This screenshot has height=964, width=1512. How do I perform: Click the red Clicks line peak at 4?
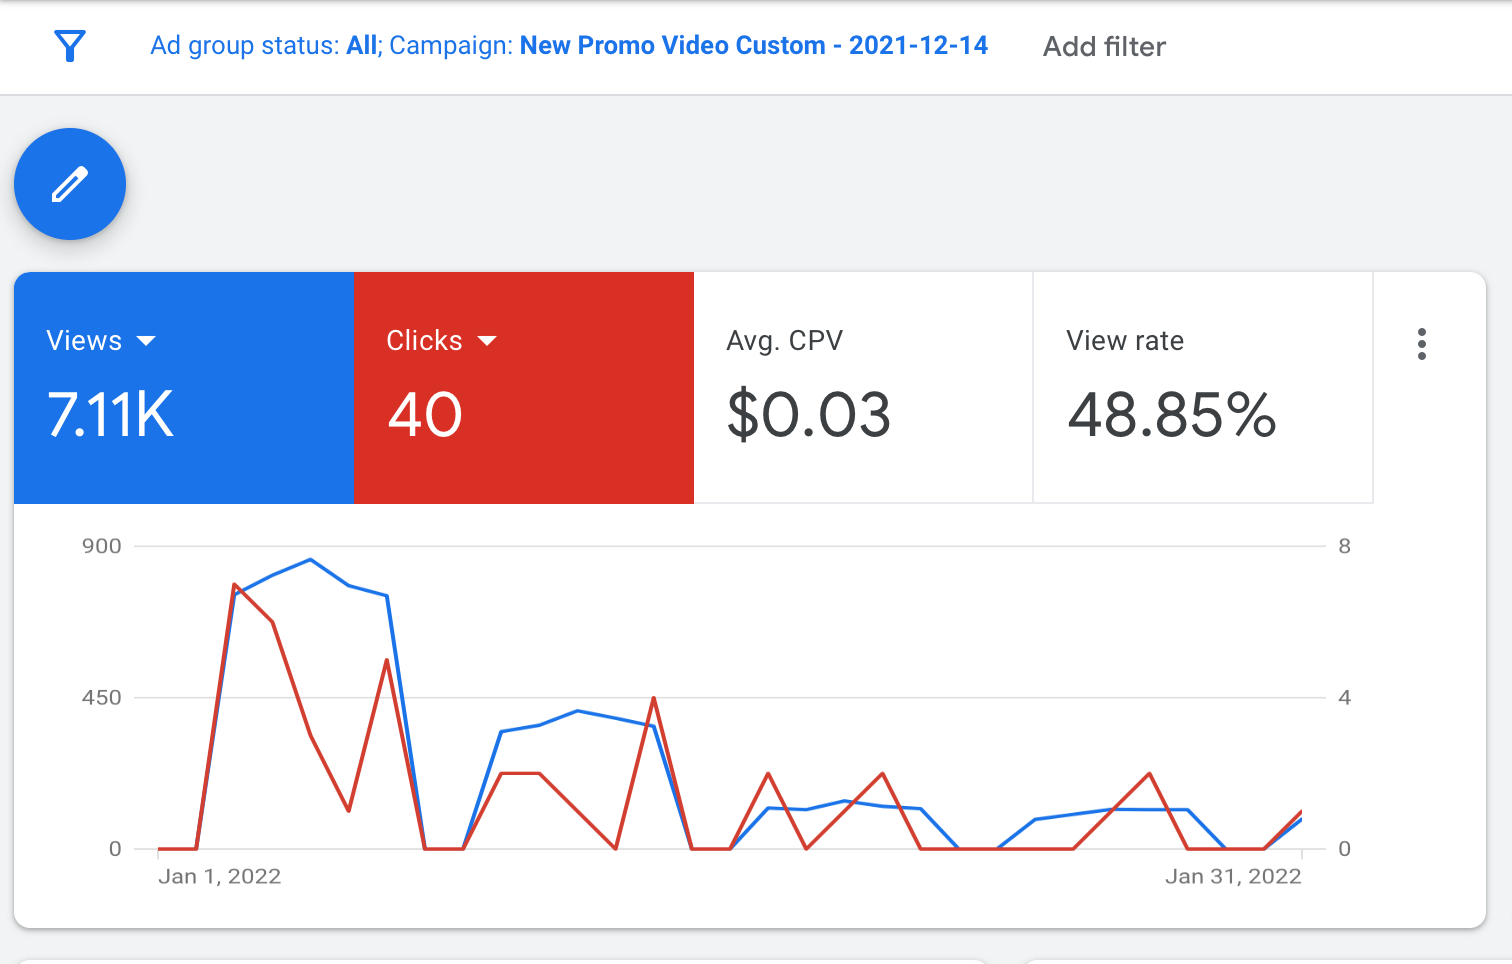(x=653, y=698)
